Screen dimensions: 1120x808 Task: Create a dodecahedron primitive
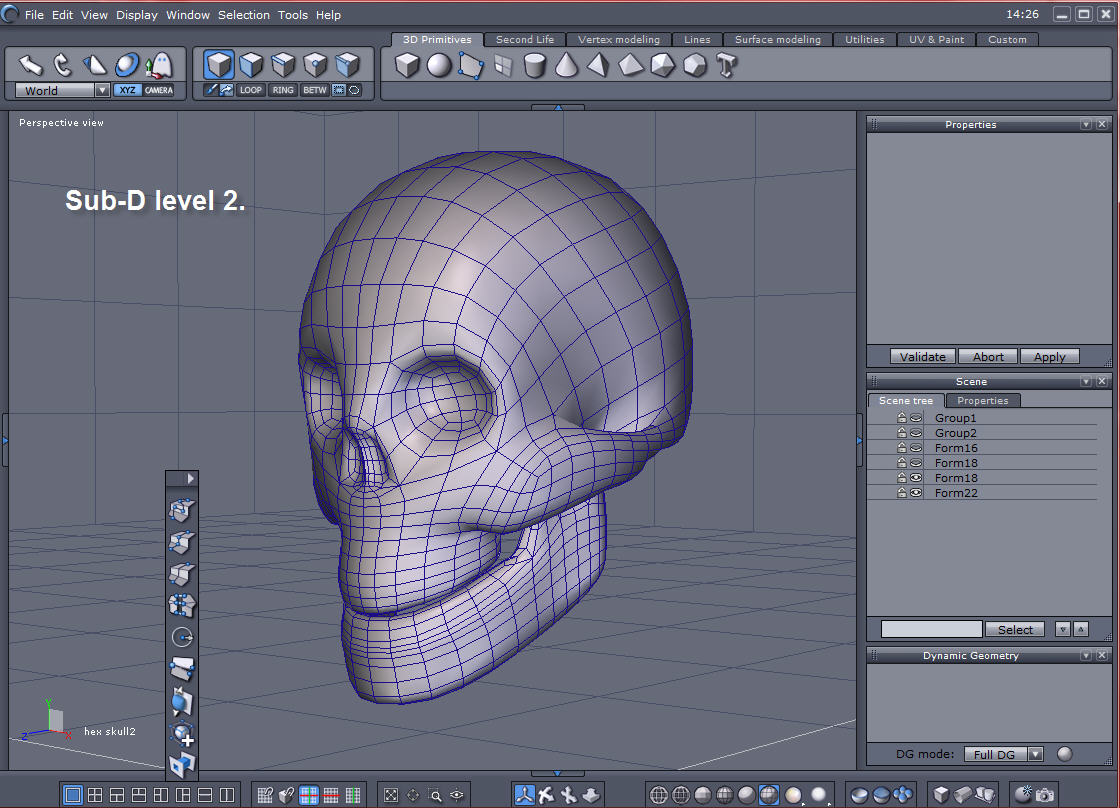coord(694,65)
